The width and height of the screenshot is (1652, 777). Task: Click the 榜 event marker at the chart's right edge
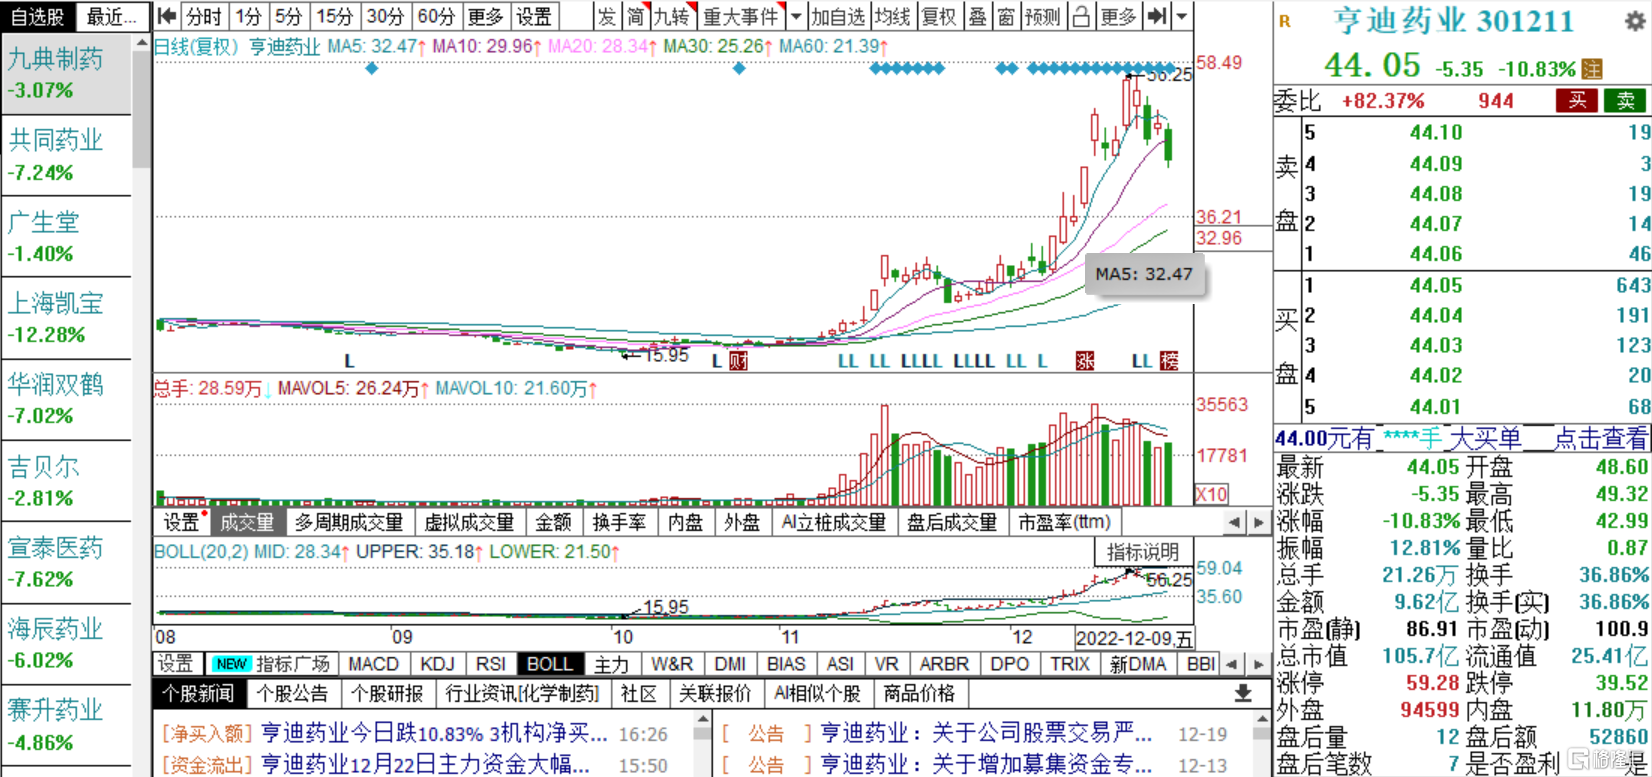click(x=1169, y=361)
